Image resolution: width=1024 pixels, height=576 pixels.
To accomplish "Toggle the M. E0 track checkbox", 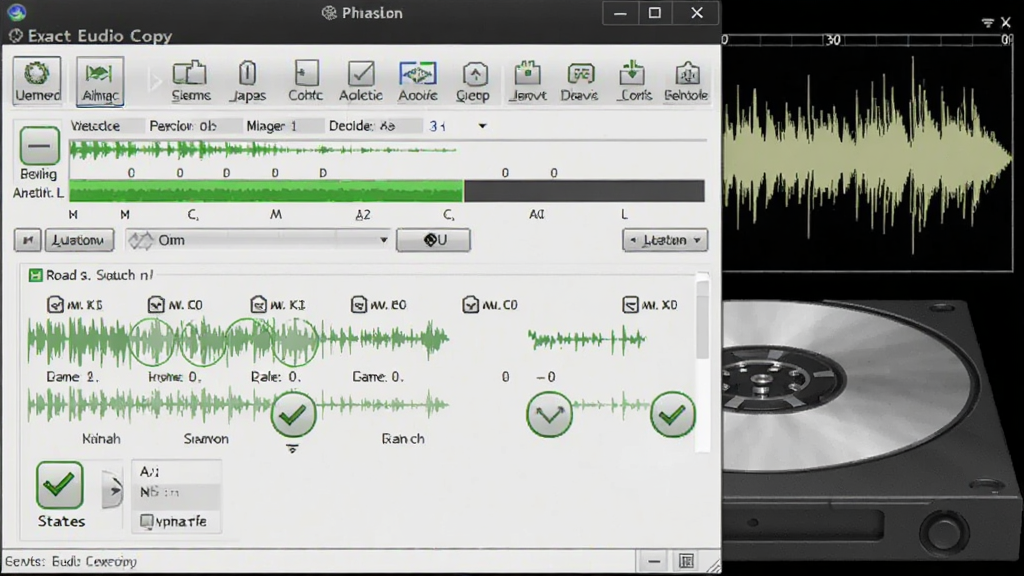I will click(359, 305).
